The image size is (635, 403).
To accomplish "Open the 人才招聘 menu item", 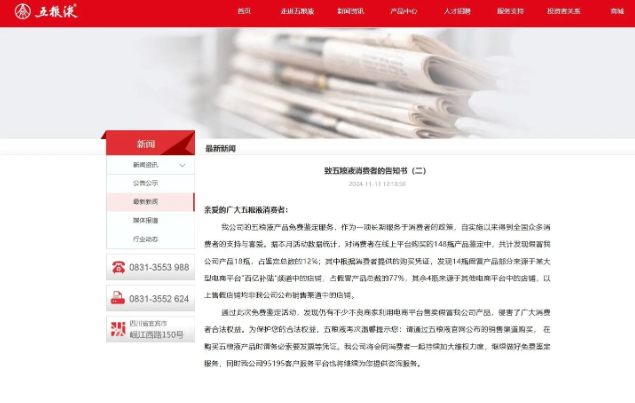I will point(457,11).
